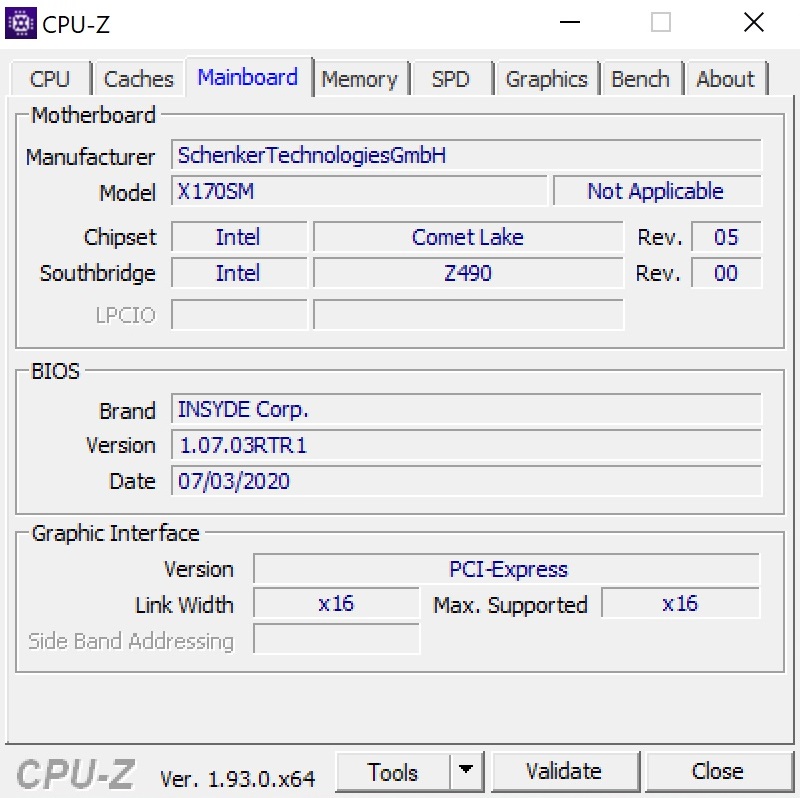The image size is (800, 798).
Task: Click the Max. Supported label
Action: point(510,605)
